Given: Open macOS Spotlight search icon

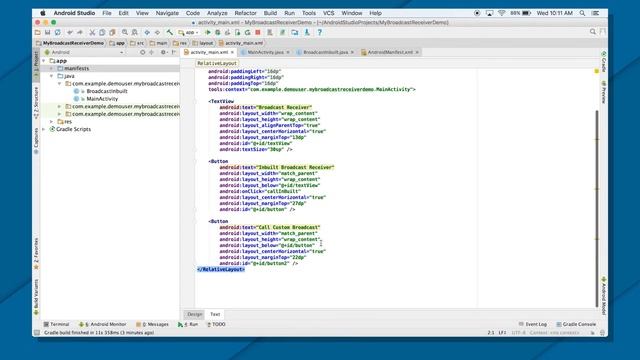Looking at the screenshot, I should pyautogui.click(x=582, y=13).
